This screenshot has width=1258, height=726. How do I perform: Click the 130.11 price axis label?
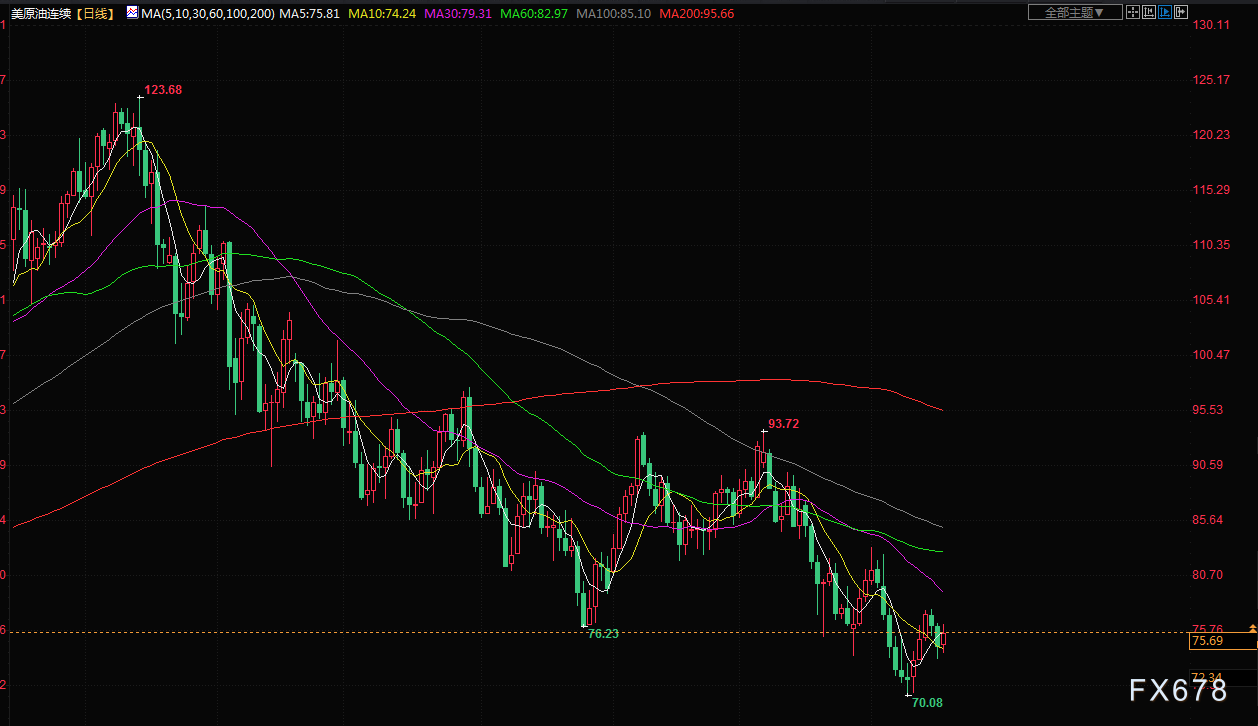1211,24
